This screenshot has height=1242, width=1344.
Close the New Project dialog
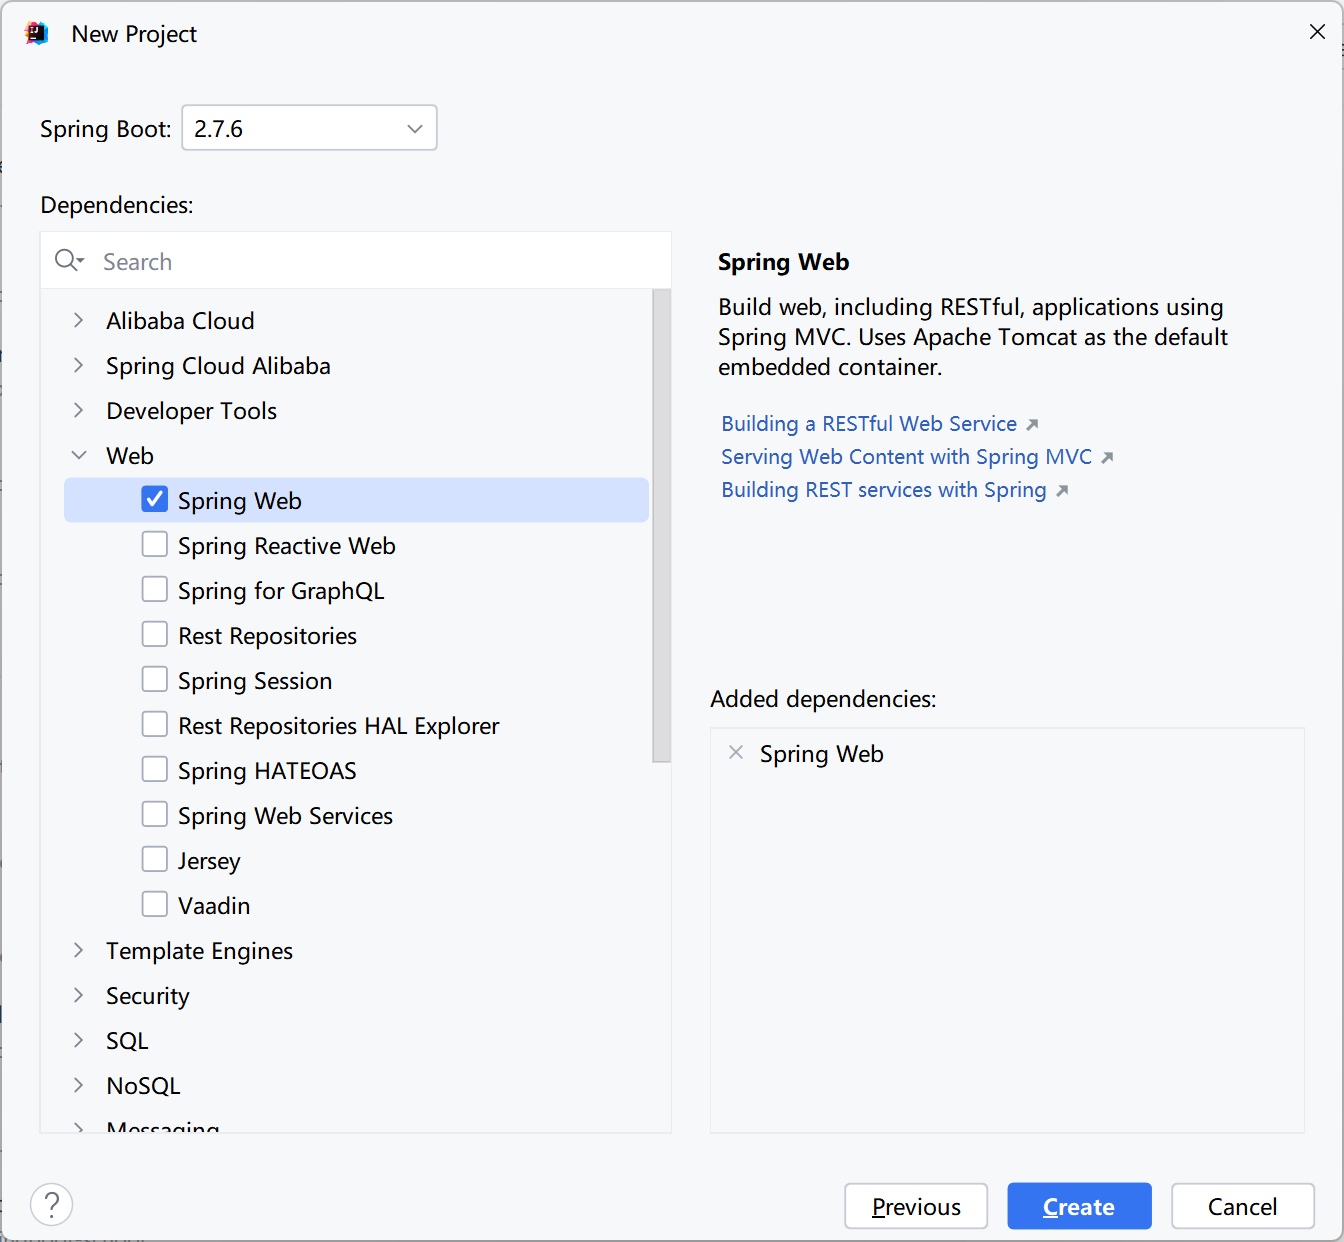click(x=1317, y=32)
